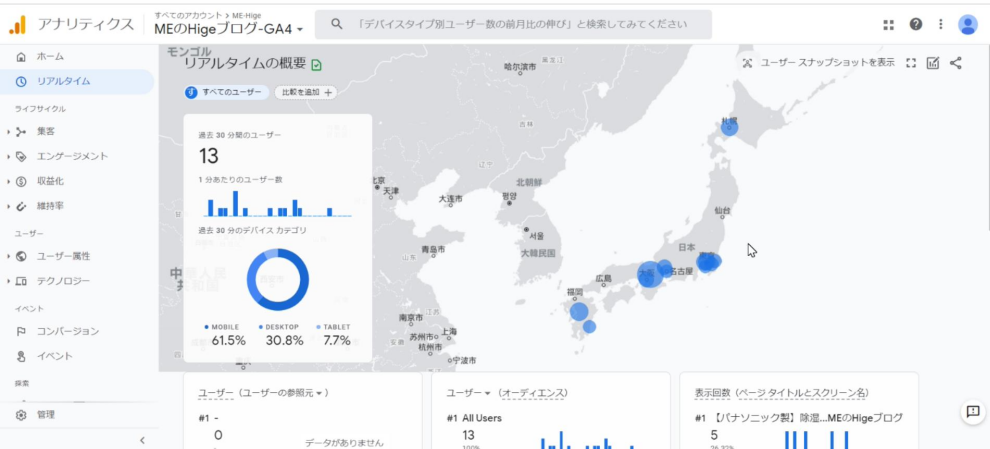Click the 【パナソニック製】除湿 page title row
Screen dimensions: 990x449
(799, 418)
